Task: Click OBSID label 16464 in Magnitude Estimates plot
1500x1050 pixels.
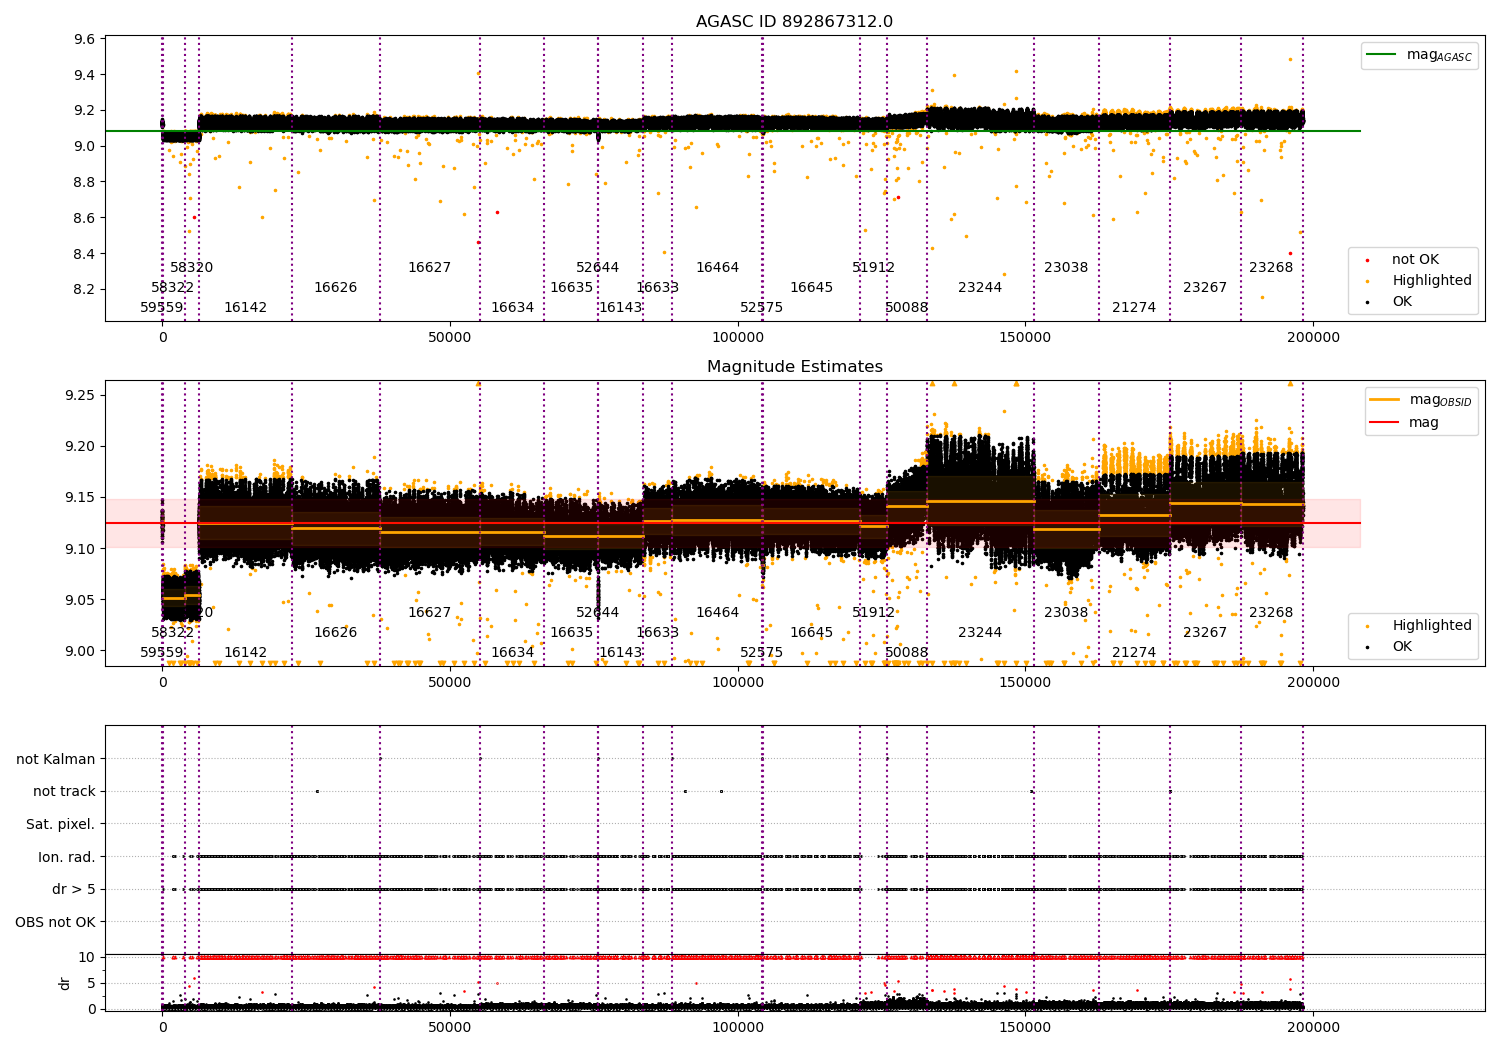Action: click(717, 613)
